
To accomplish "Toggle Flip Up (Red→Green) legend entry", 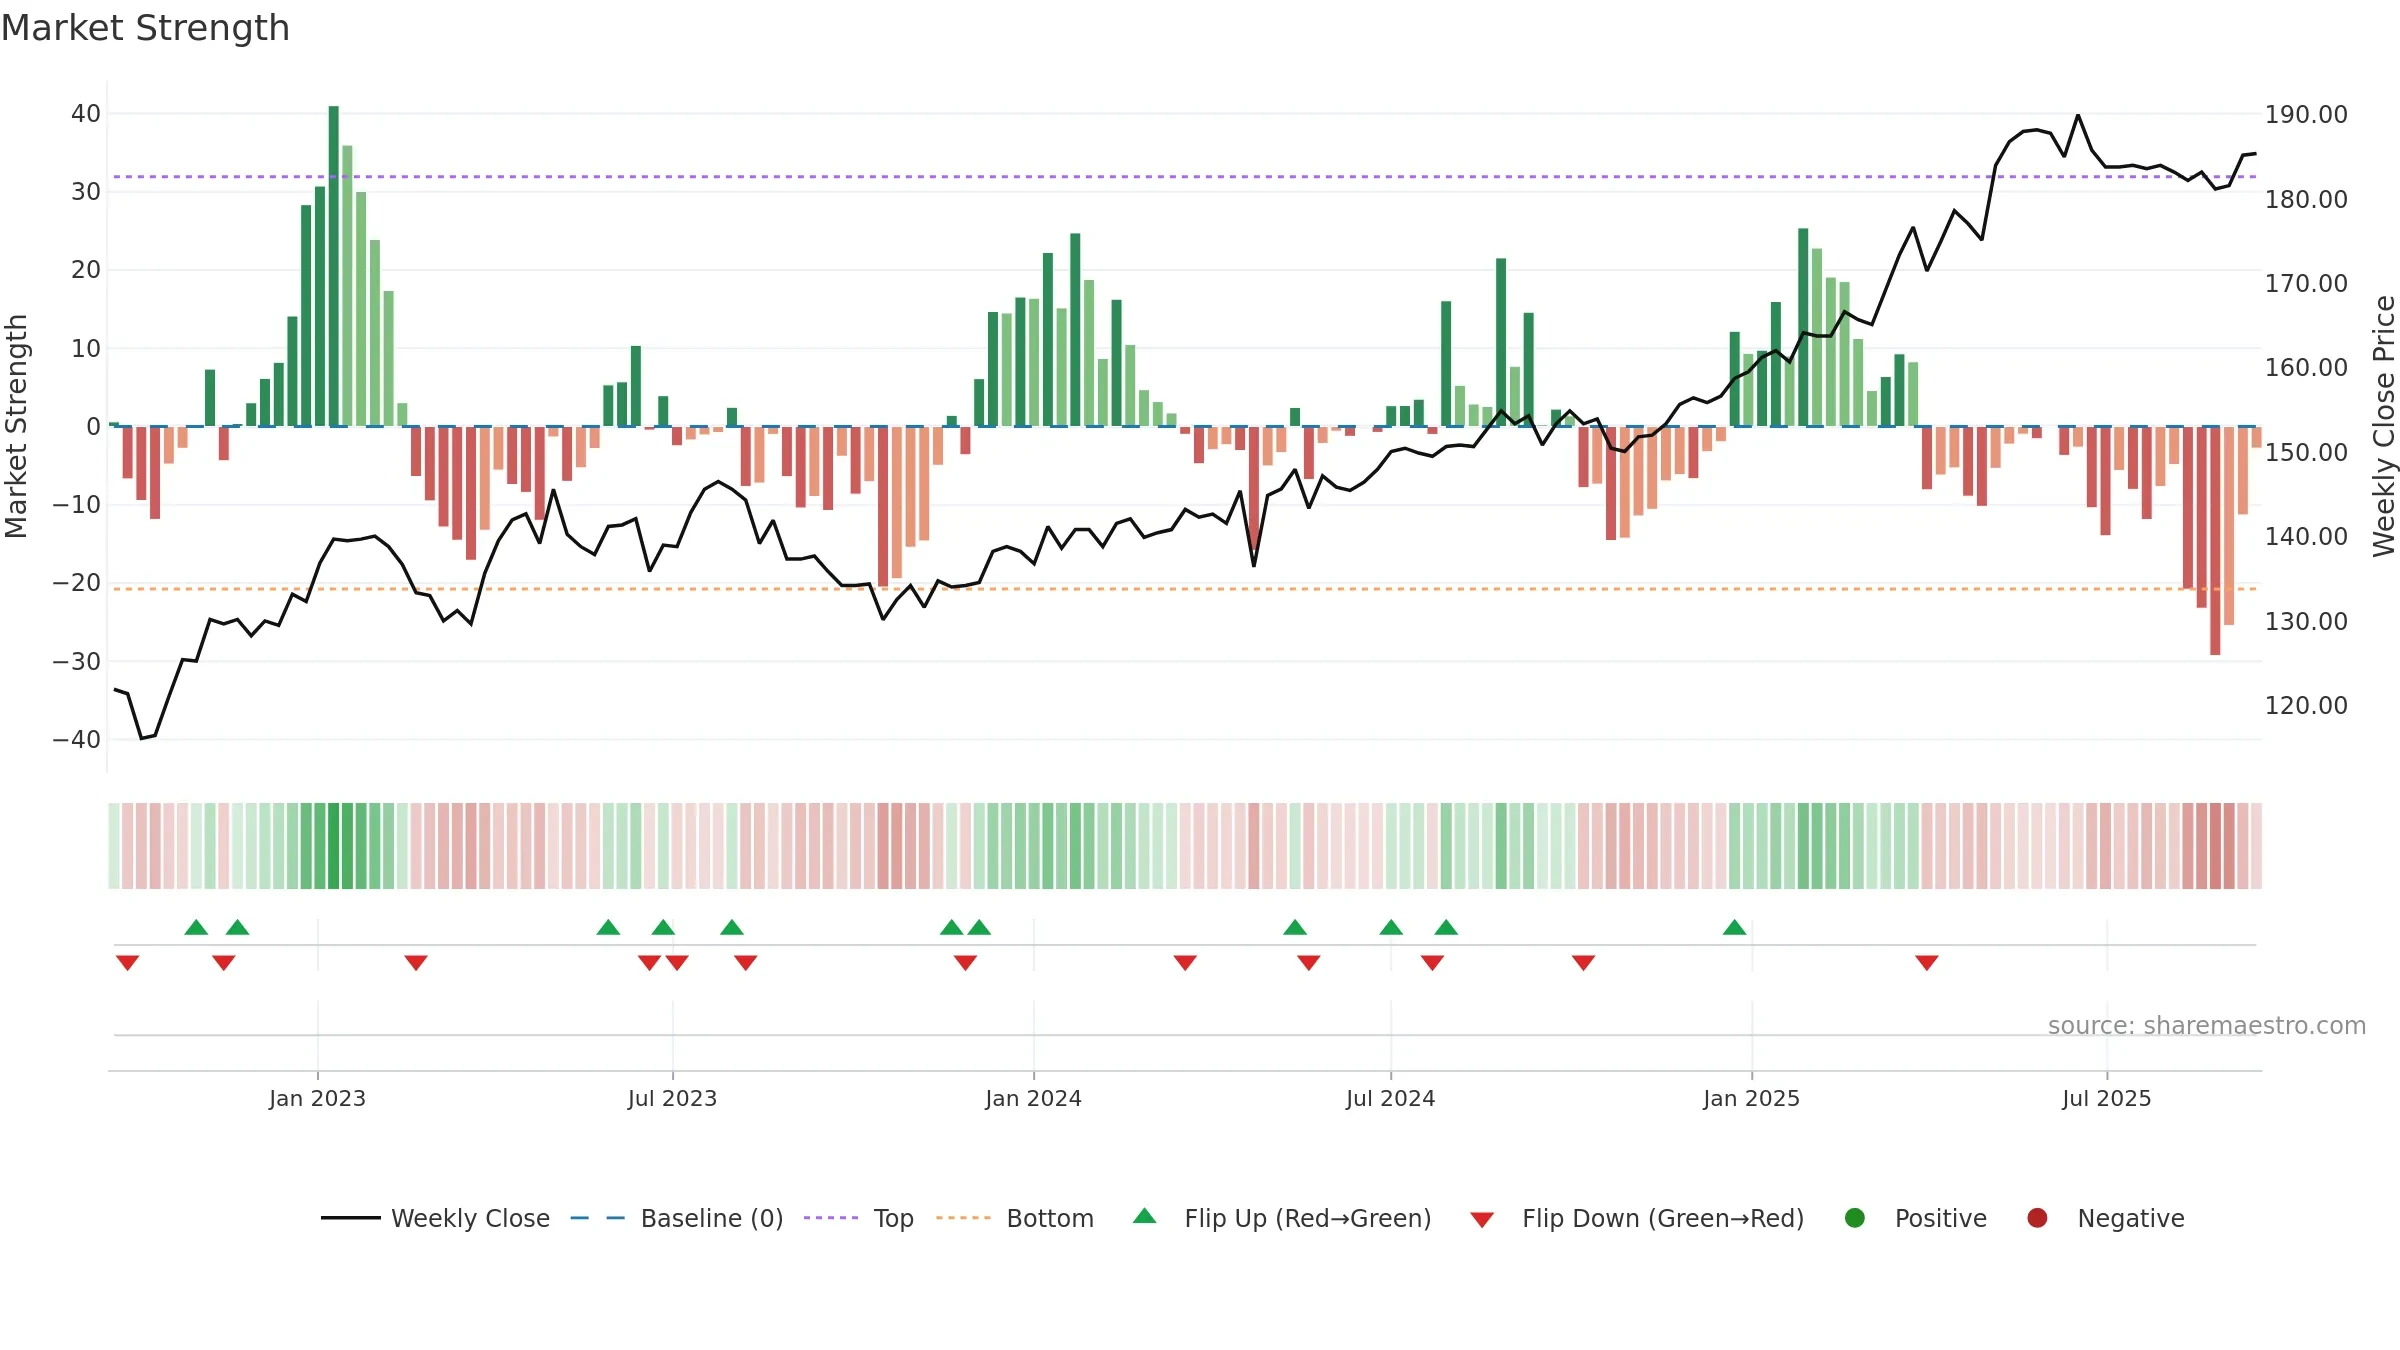I will [1282, 1218].
